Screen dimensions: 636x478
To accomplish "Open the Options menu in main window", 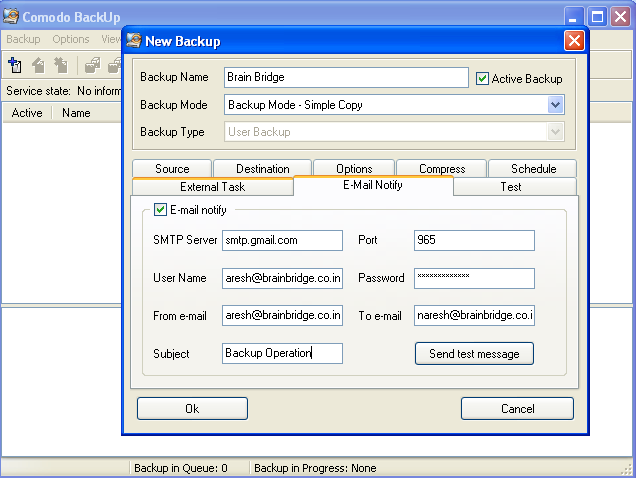I will (71, 39).
